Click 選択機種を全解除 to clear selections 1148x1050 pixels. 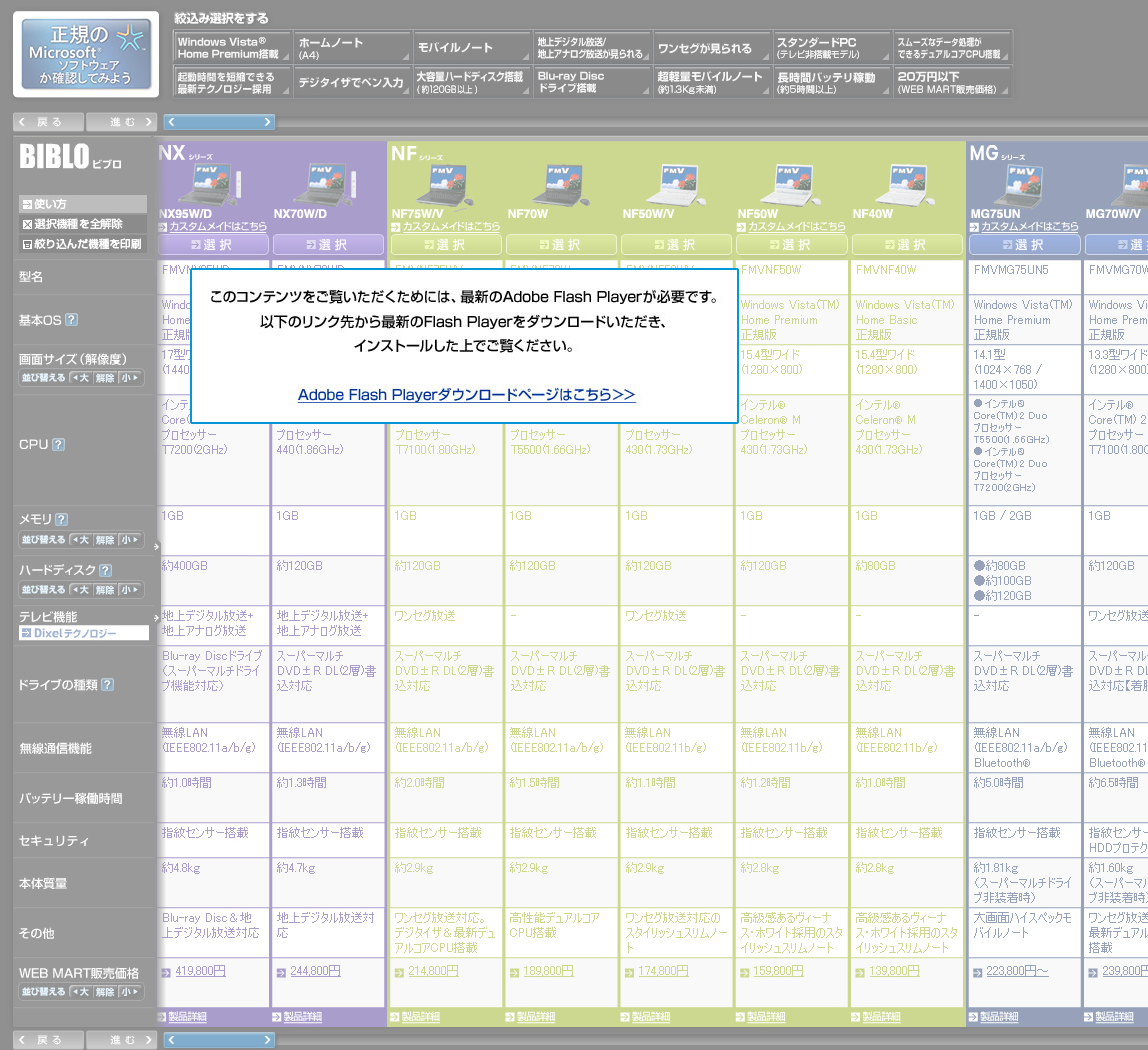click(82, 224)
